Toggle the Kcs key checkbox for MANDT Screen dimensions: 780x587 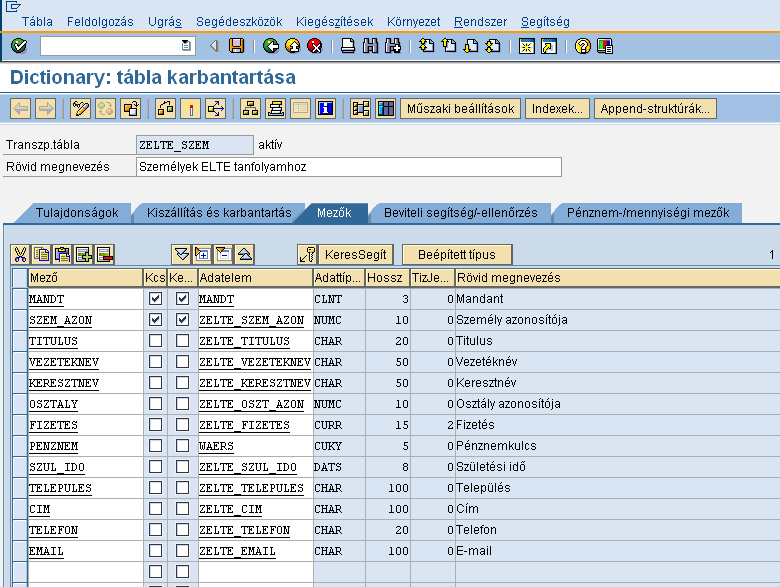click(x=156, y=298)
